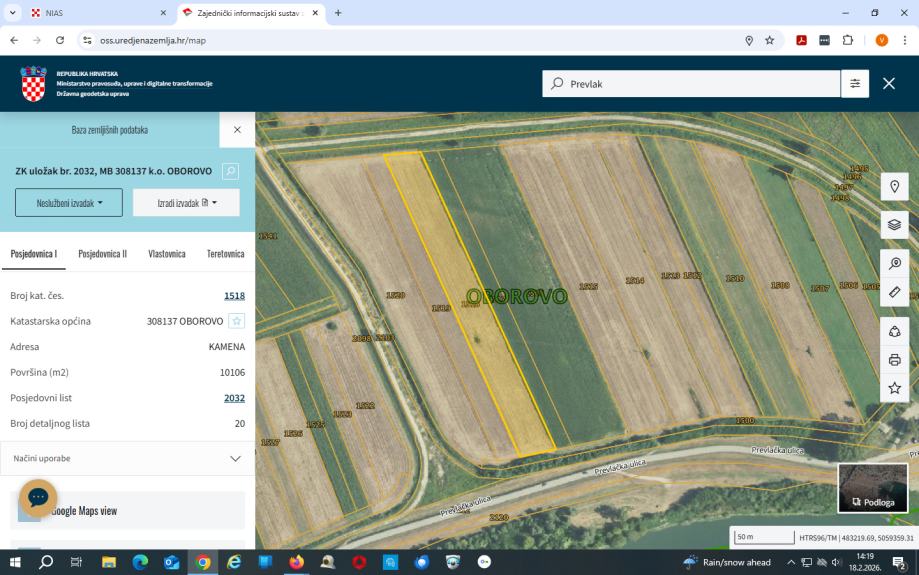This screenshot has width=919, height=575.
Task: Click the Previak search input field
Action: pyautogui.click(x=690, y=84)
